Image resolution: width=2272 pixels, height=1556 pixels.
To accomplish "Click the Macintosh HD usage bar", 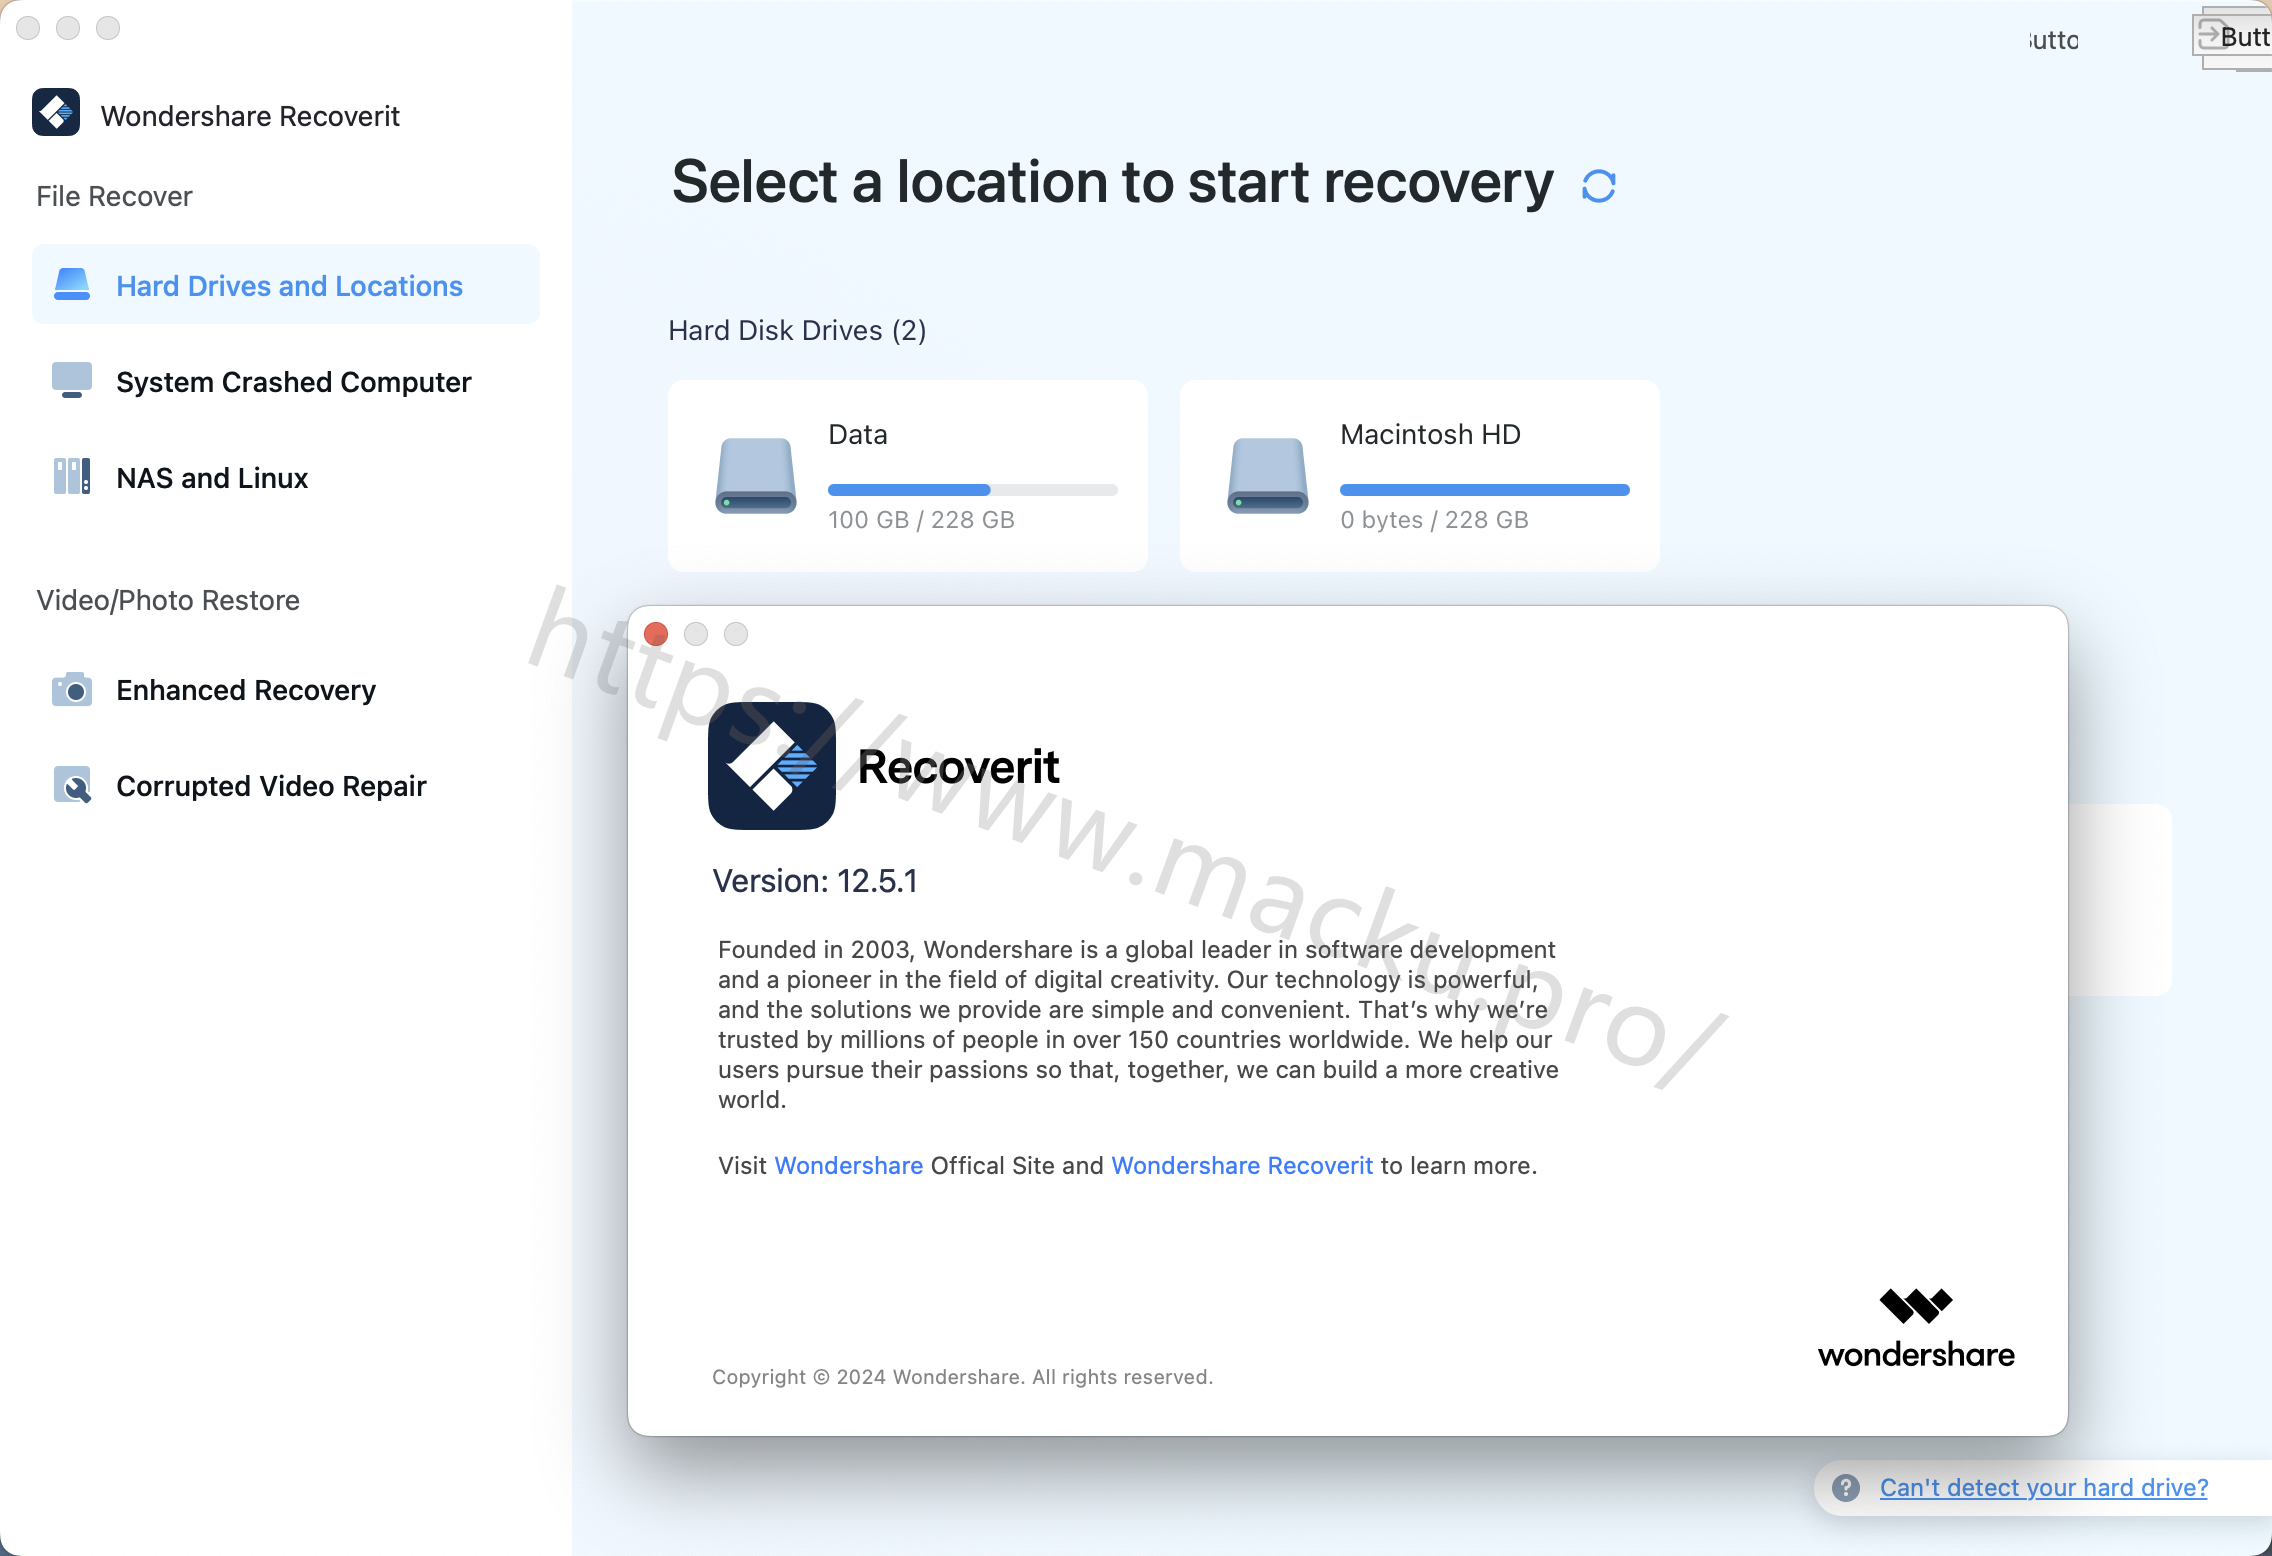I will point(1485,490).
